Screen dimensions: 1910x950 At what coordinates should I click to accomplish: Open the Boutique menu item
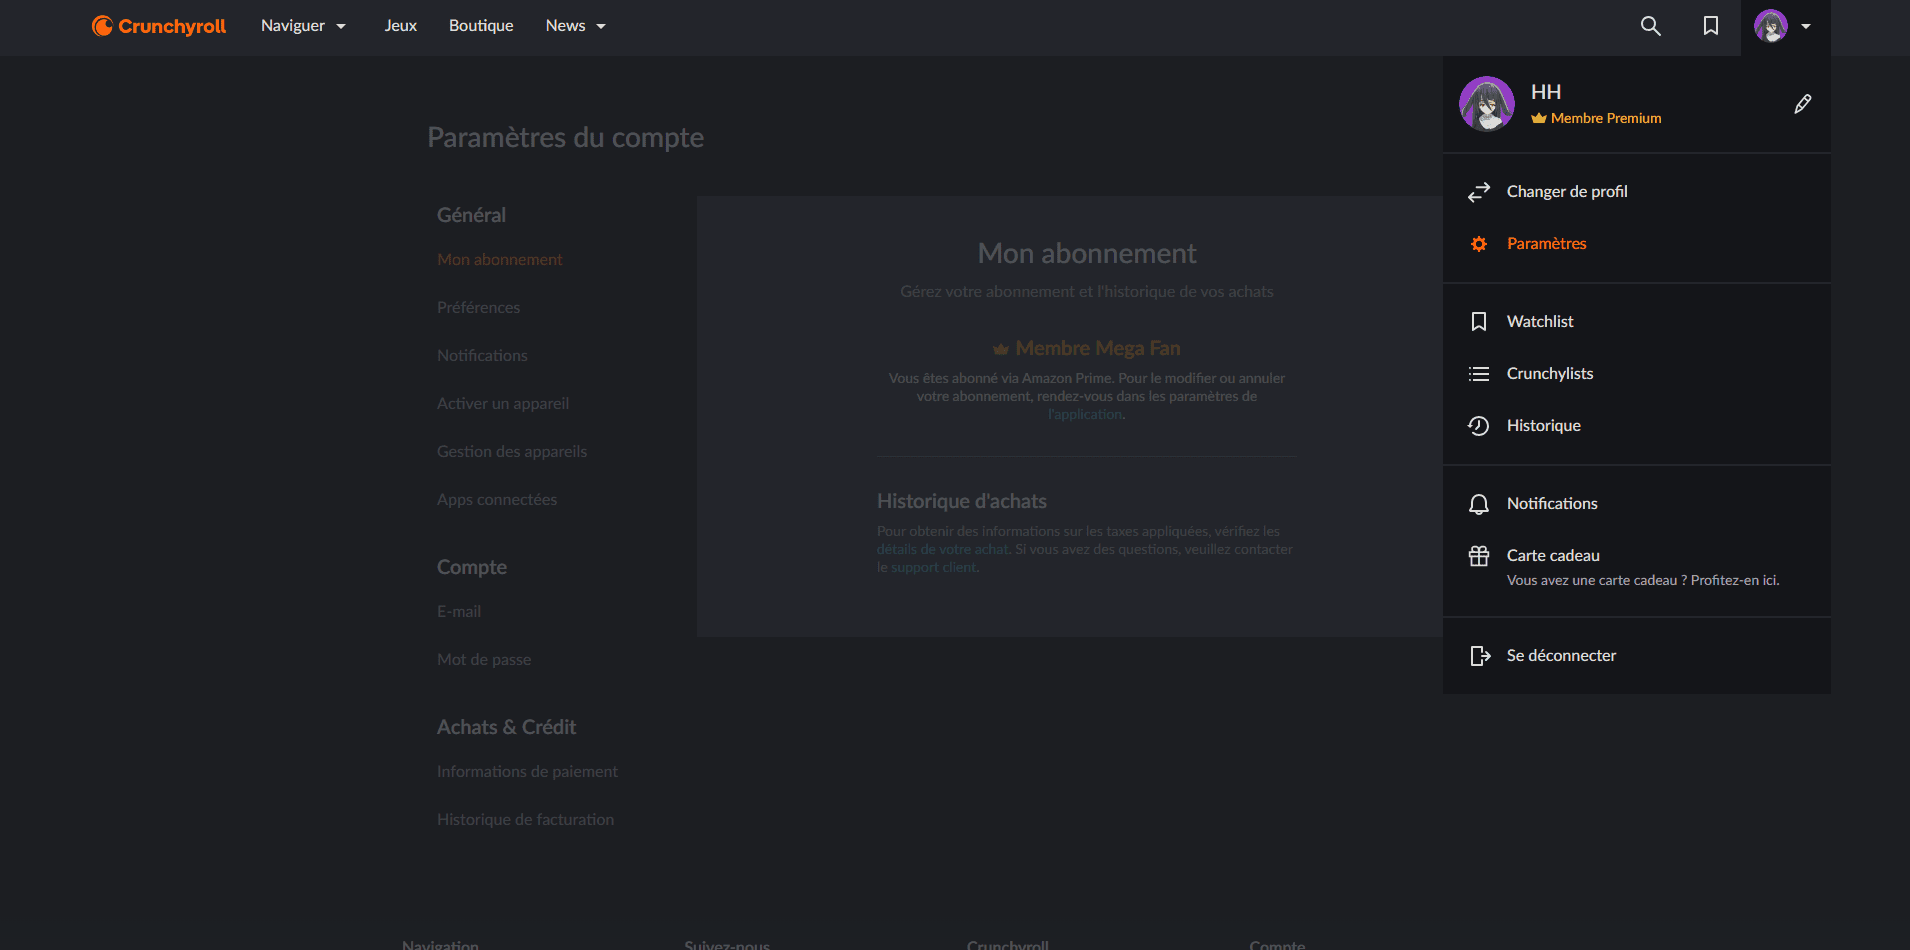point(481,26)
